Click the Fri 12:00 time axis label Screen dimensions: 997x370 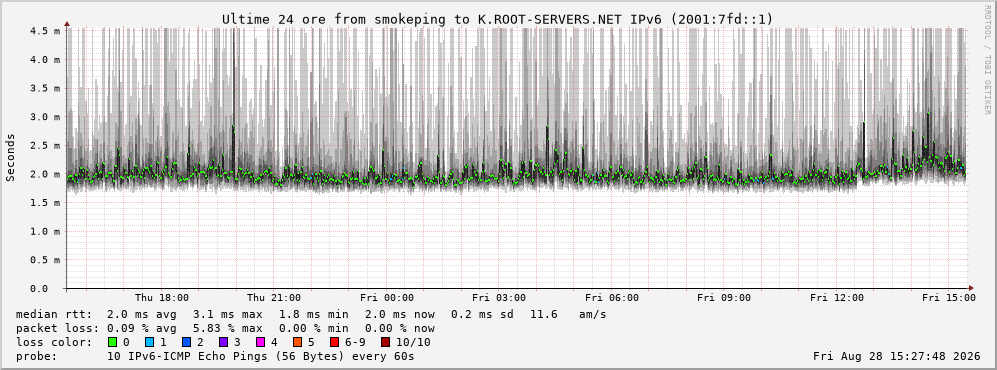coord(837,298)
